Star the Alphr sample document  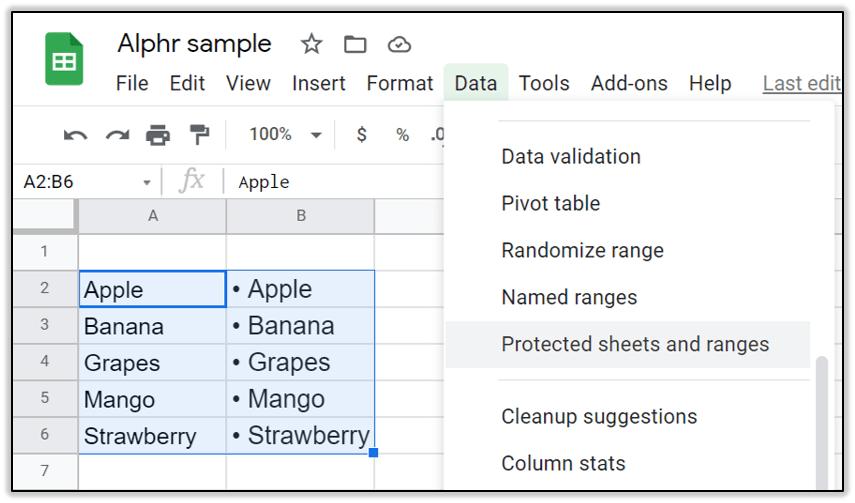pos(312,44)
